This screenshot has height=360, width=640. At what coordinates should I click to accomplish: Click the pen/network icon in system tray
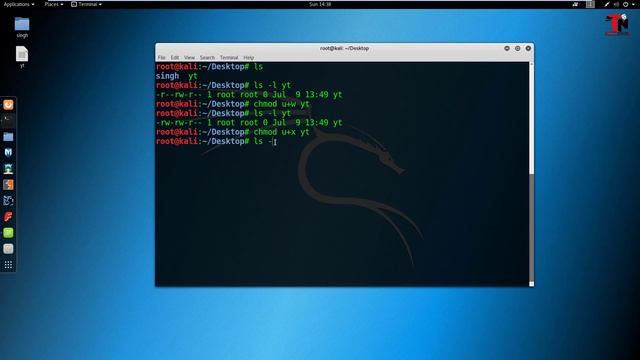(x=607, y=4)
